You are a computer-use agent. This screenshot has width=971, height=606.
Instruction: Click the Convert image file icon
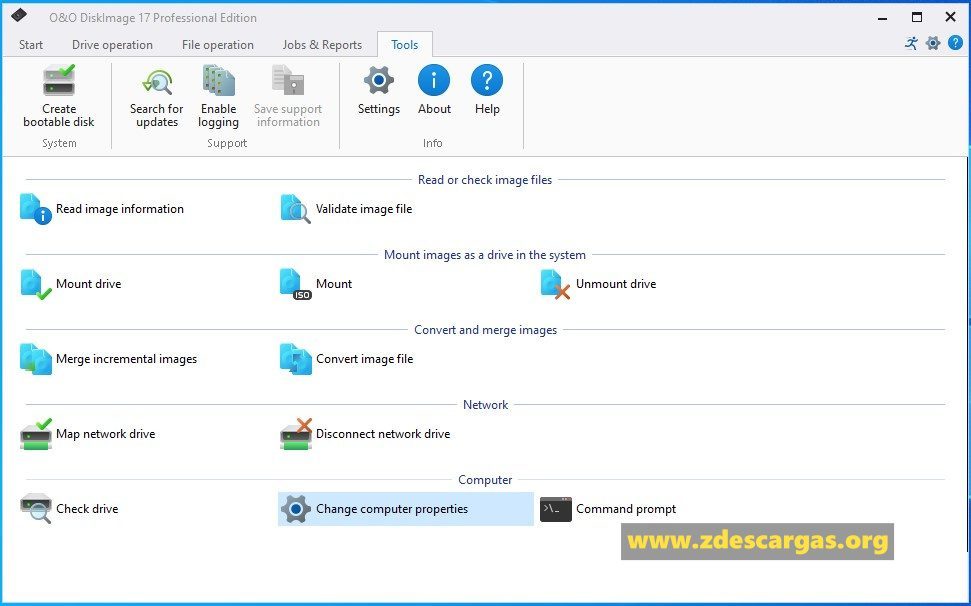295,359
